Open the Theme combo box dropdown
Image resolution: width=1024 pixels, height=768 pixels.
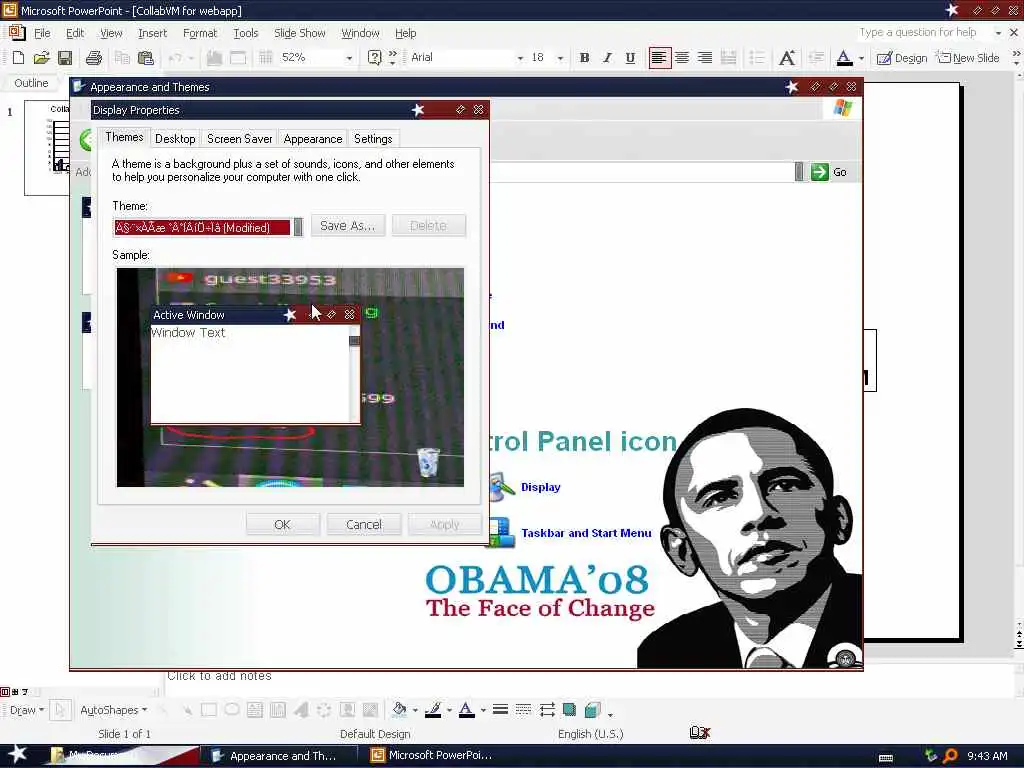tap(298, 227)
